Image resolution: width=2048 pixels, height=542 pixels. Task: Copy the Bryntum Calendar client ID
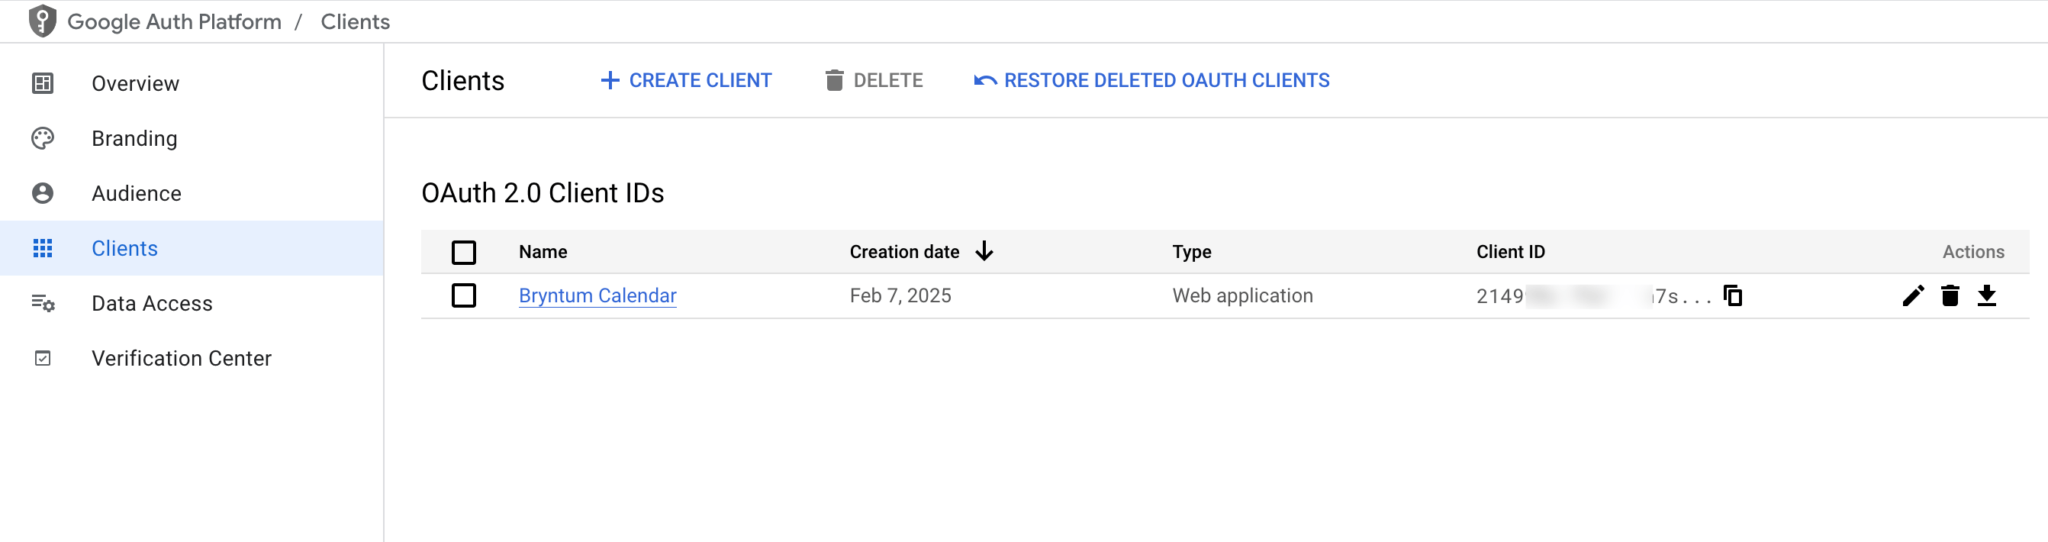tap(1733, 295)
